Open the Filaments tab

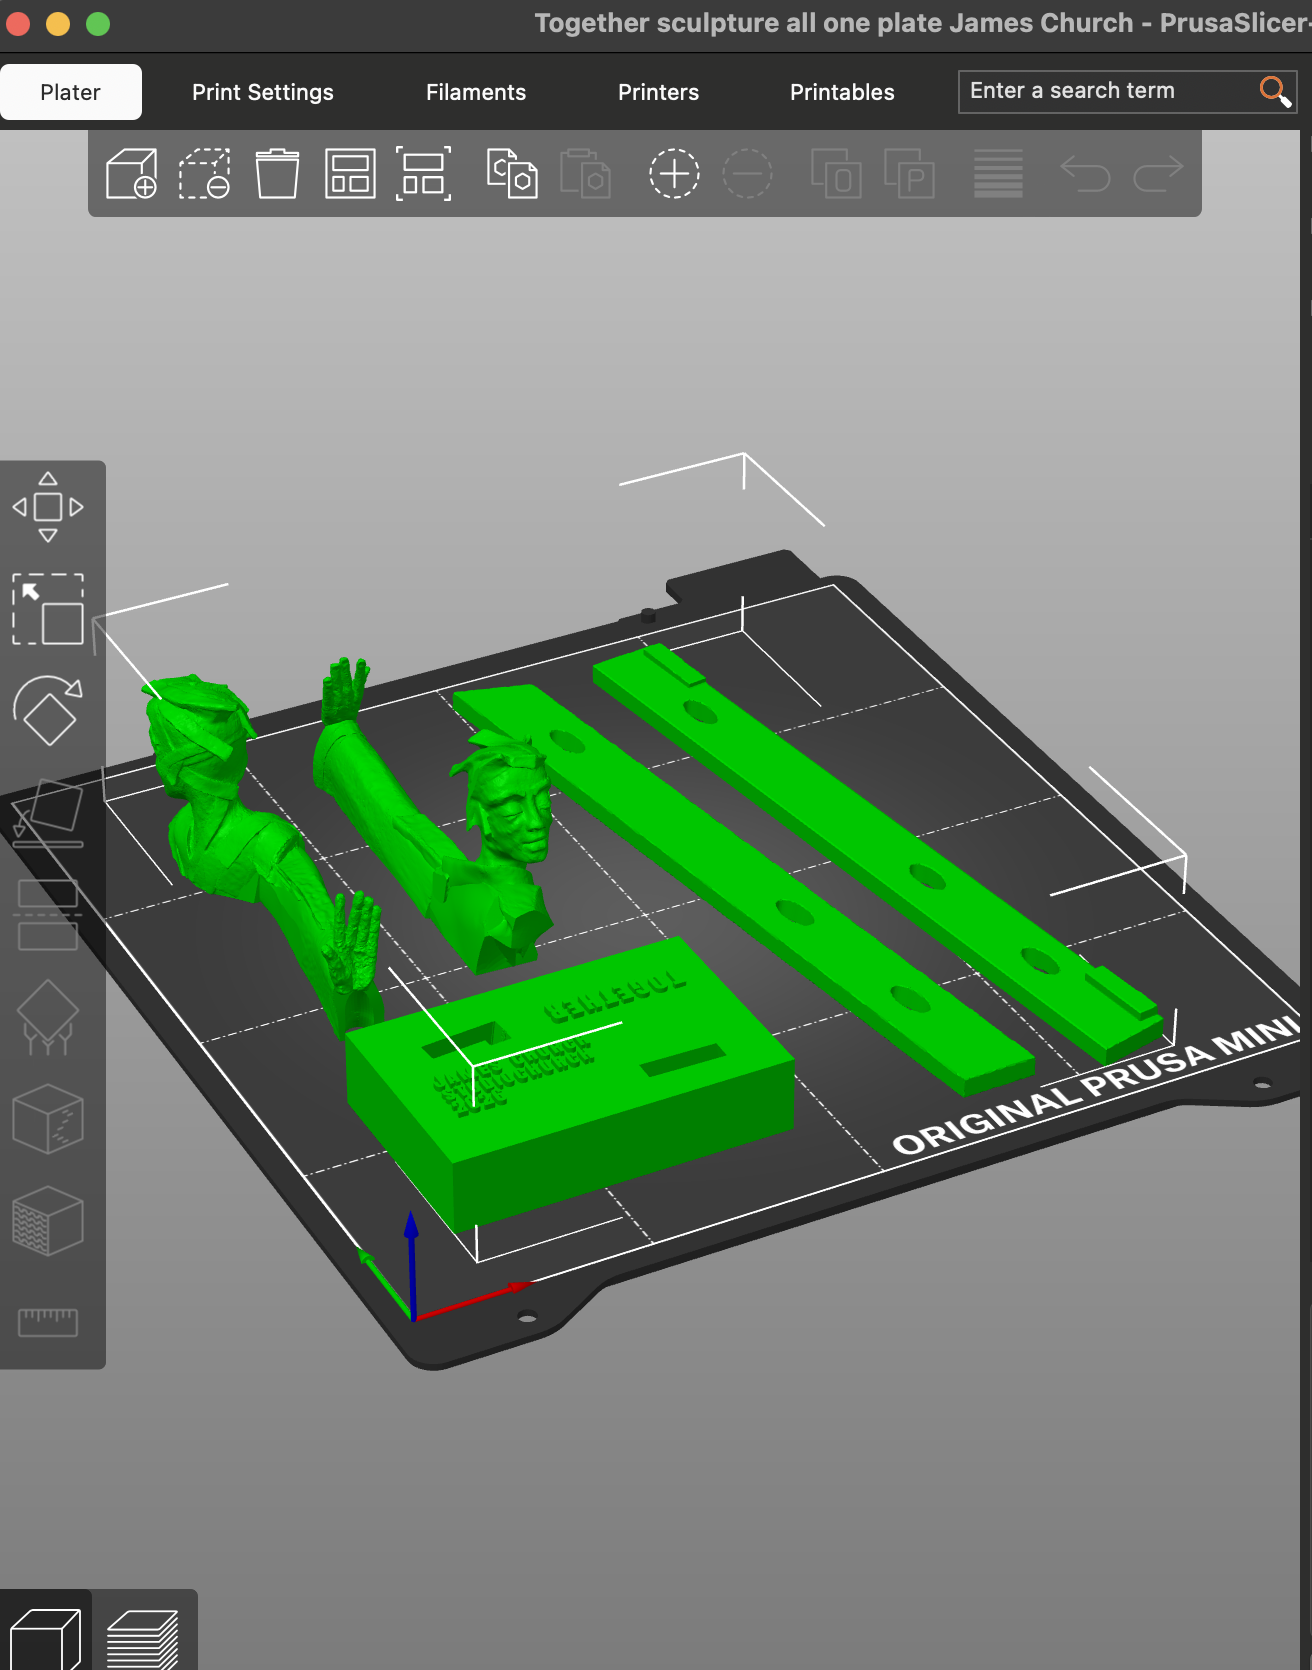[476, 92]
